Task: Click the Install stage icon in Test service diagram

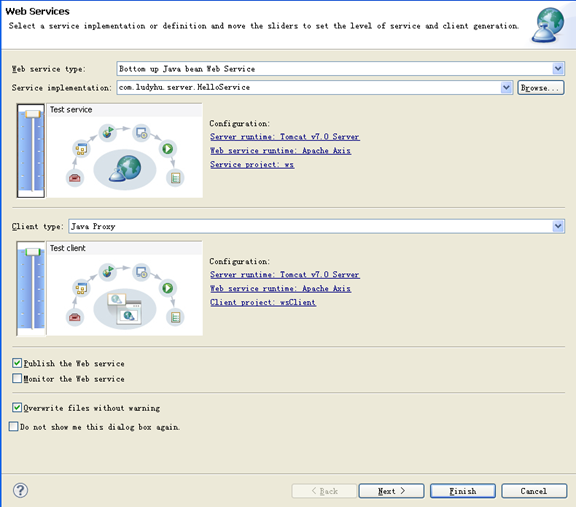Action: (x=141, y=133)
